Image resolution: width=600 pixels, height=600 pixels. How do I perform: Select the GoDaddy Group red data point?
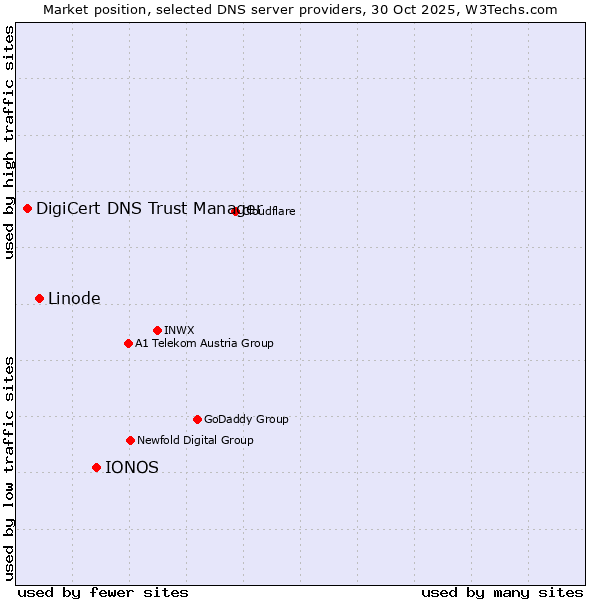(x=197, y=419)
